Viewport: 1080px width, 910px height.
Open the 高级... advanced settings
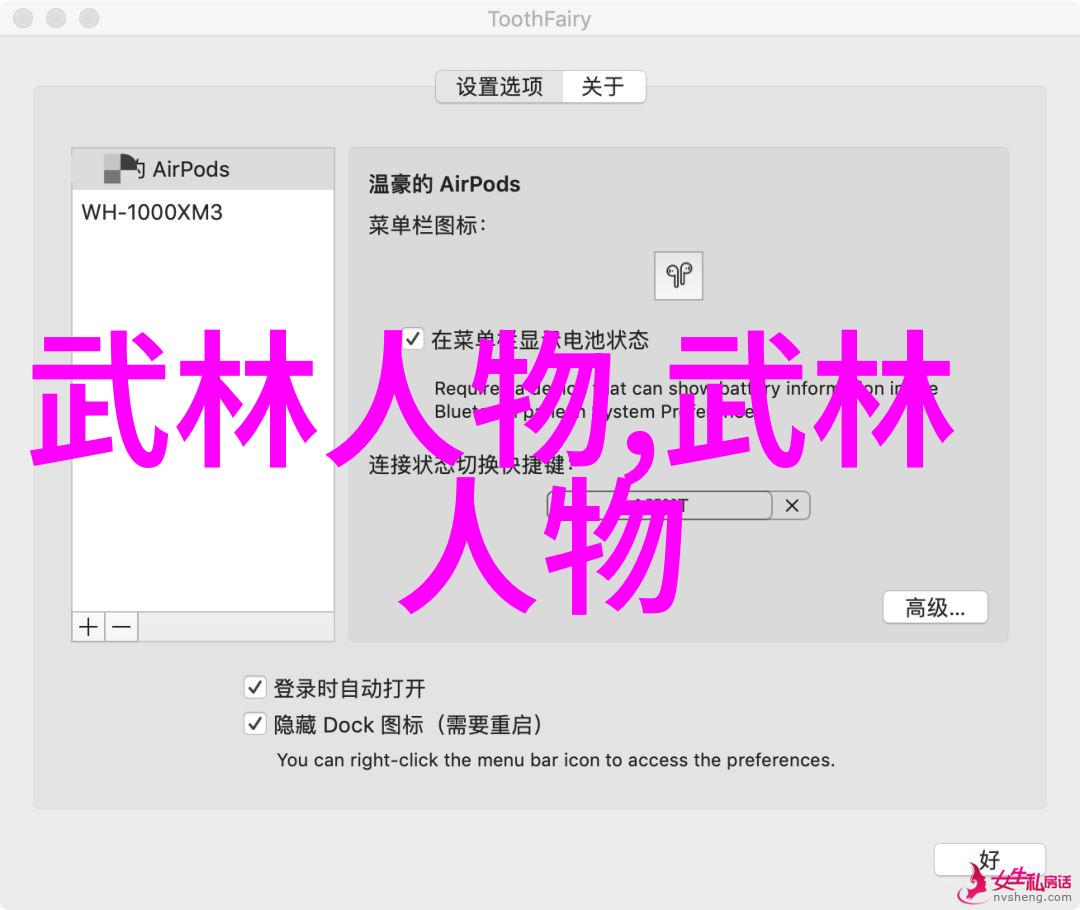point(935,608)
